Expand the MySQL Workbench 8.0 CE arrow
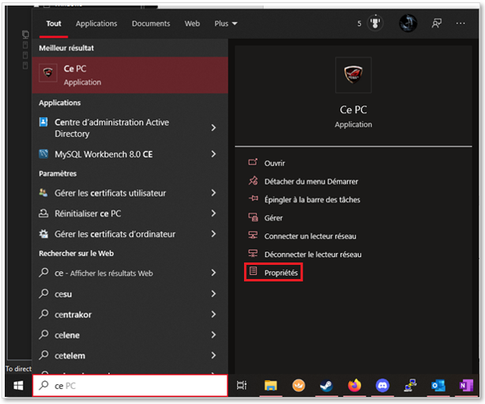 click(213, 154)
